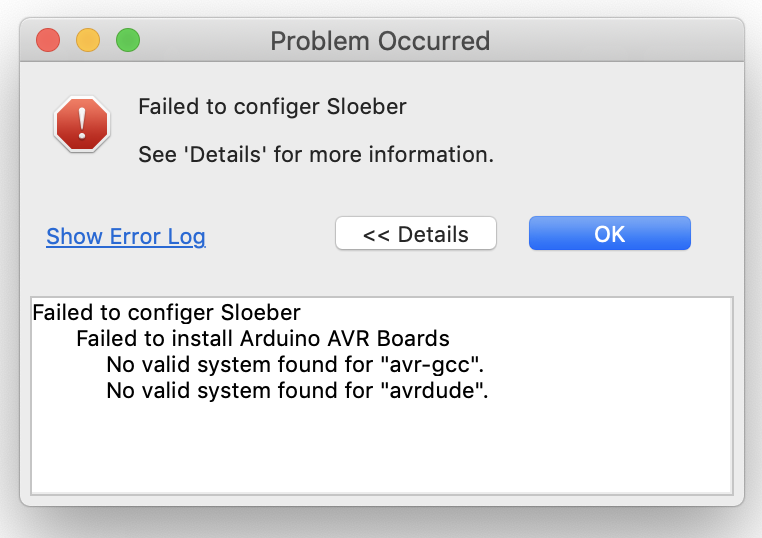This screenshot has width=762, height=538.
Task: Open the Show Error Log link
Action: 126,237
